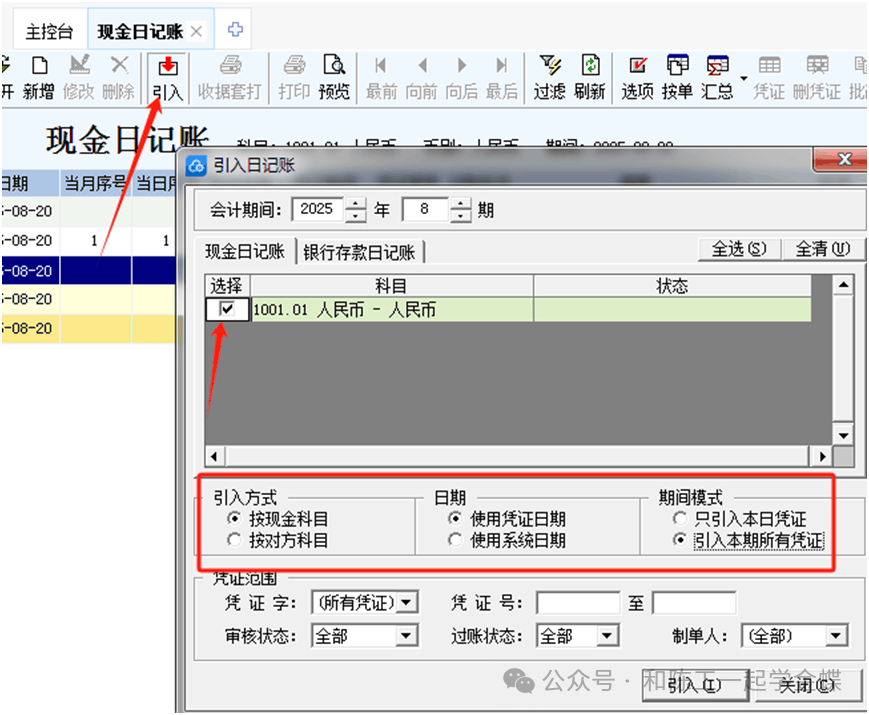This screenshot has height=715, width=869.
Task: Click the 刷新 refresh icon
Action: 590,78
